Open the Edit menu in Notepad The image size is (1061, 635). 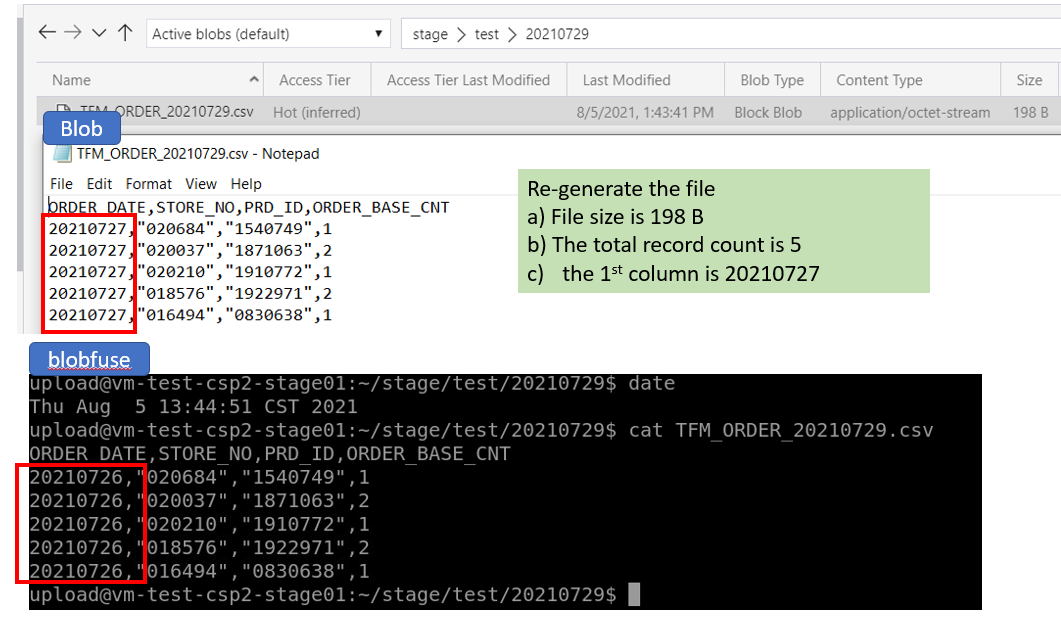click(99, 183)
